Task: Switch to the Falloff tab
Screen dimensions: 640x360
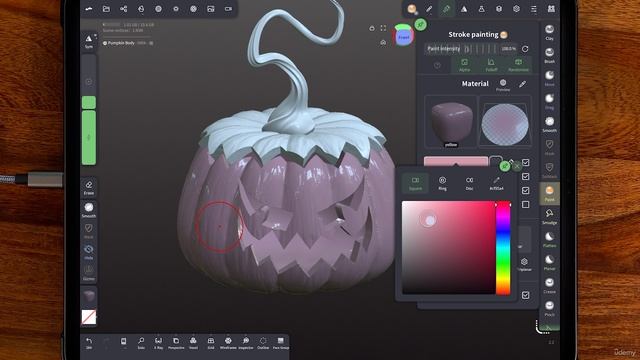Action: 491,65
